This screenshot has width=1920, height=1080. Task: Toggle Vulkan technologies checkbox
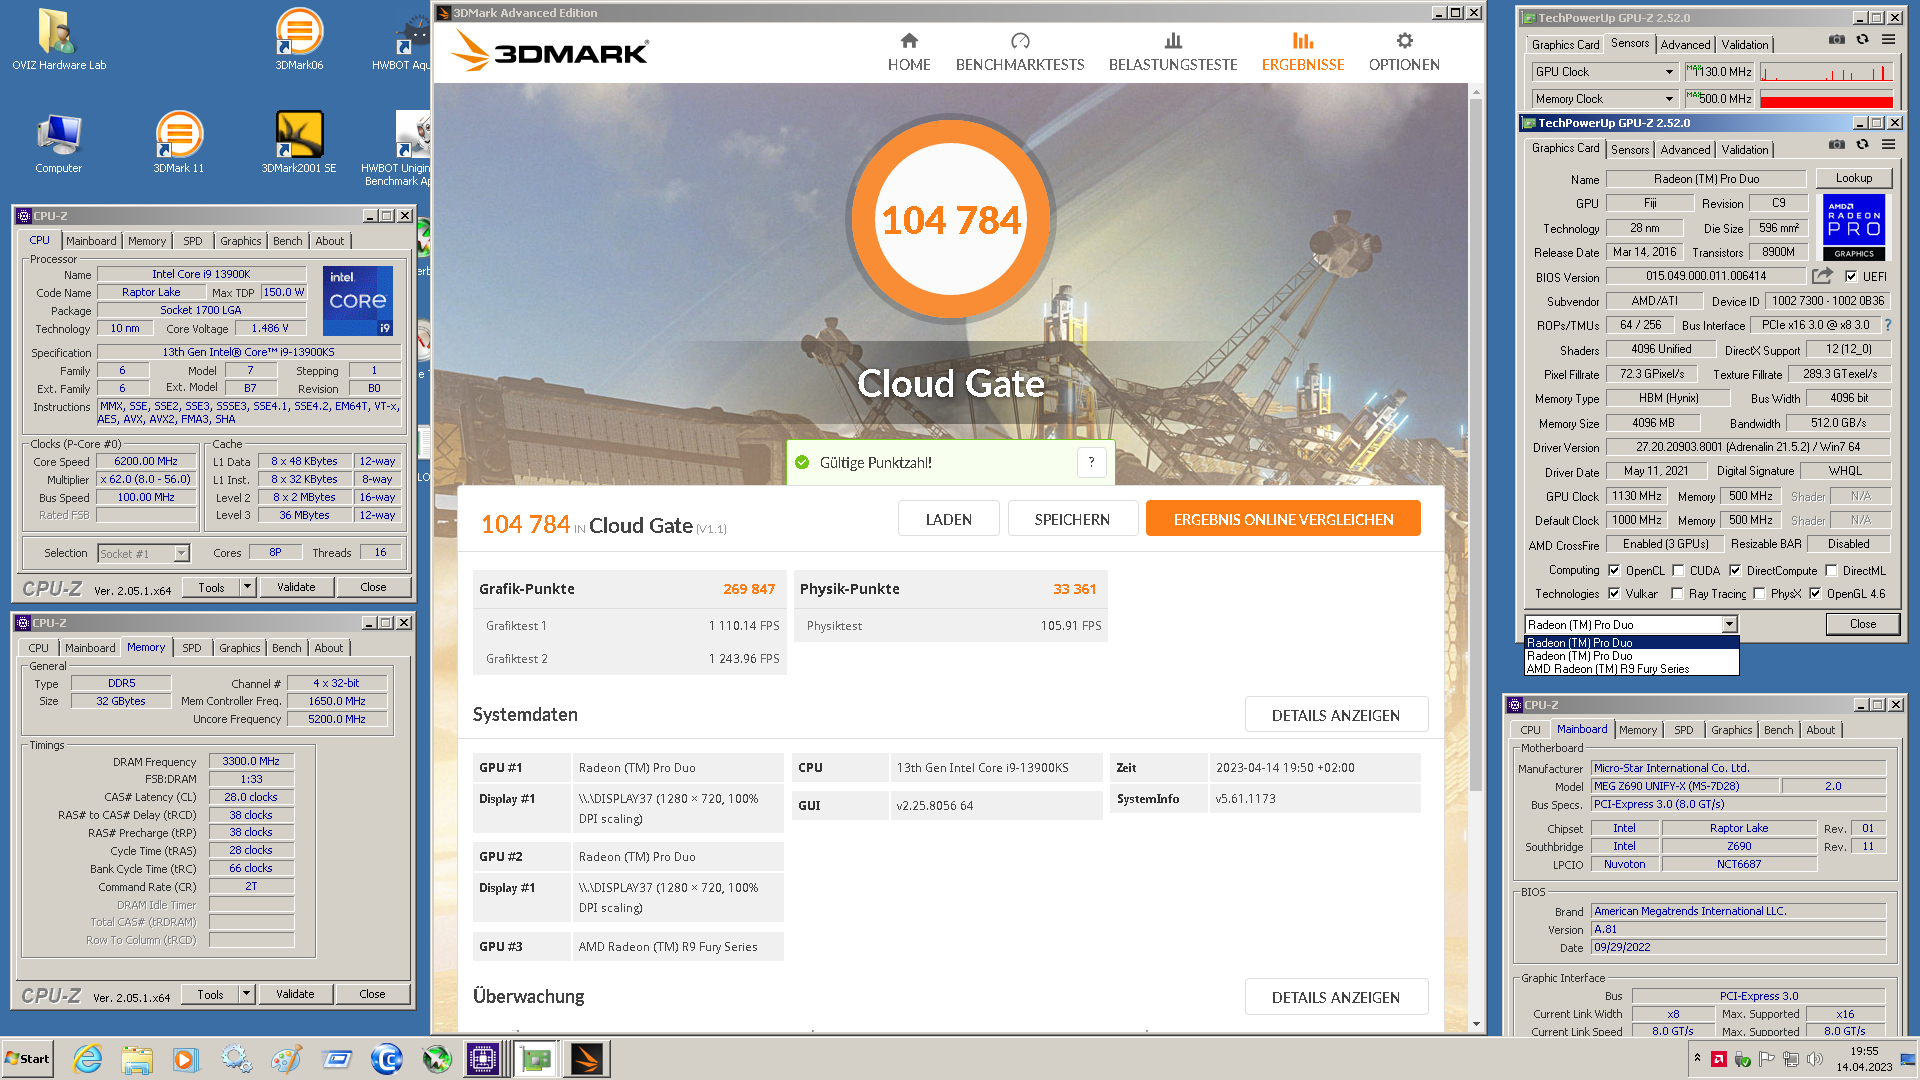(1613, 594)
